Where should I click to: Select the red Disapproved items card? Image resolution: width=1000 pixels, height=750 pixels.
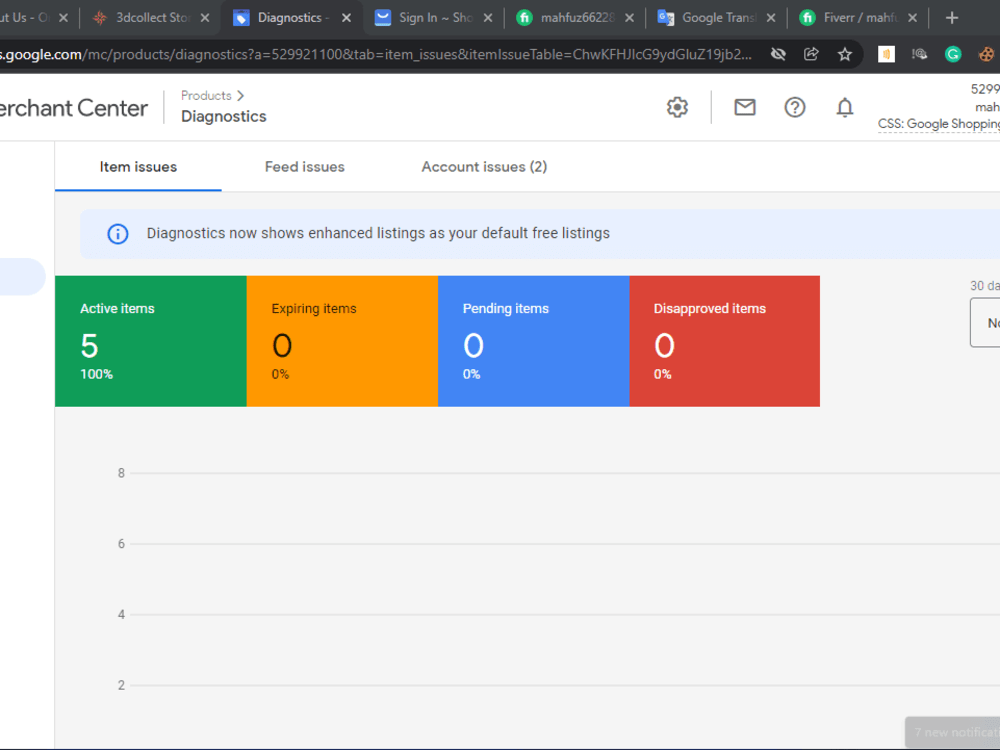pos(724,341)
